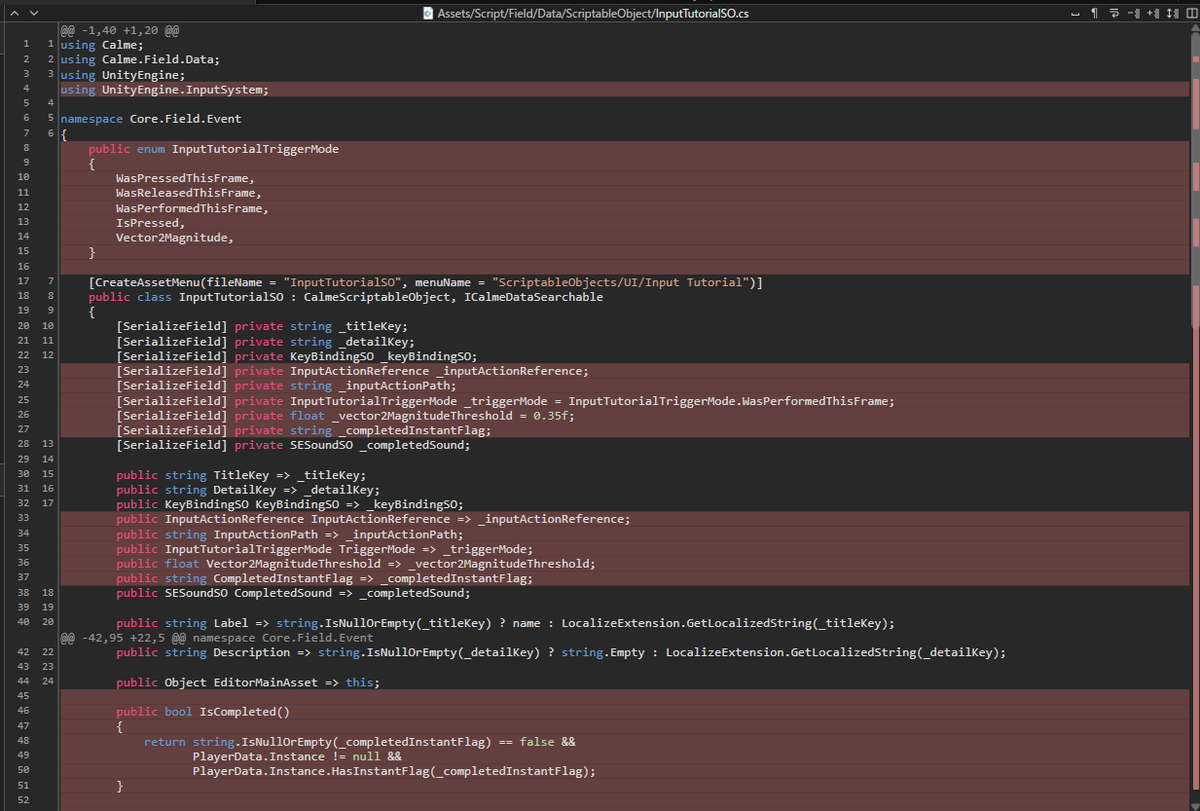This screenshot has height=811, width=1200.
Task: Click the public string Description property line
Action: (x=561, y=652)
